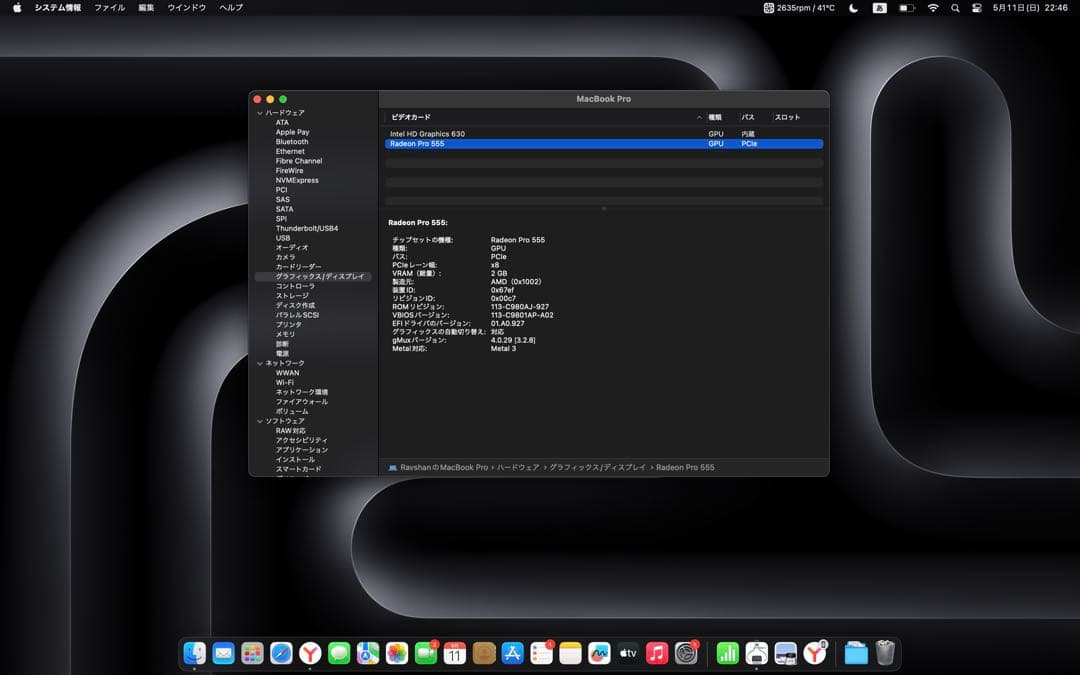Click battery status icon in menu bar
Image resolution: width=1080 pixels, height=675 pixels.
tap(907, 8)
